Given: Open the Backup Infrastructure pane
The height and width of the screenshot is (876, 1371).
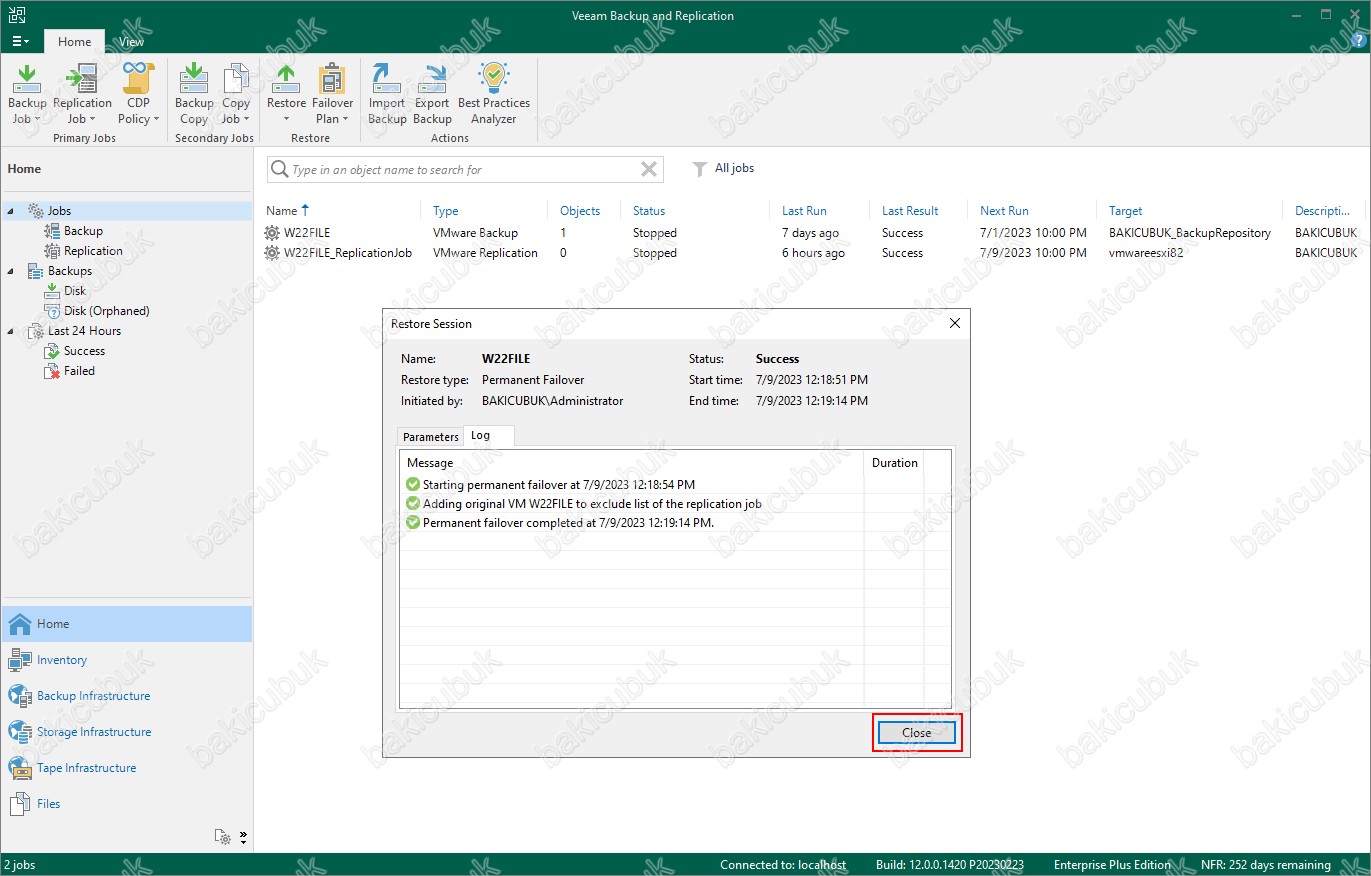Looking at the screenshot, I should 126,696.
